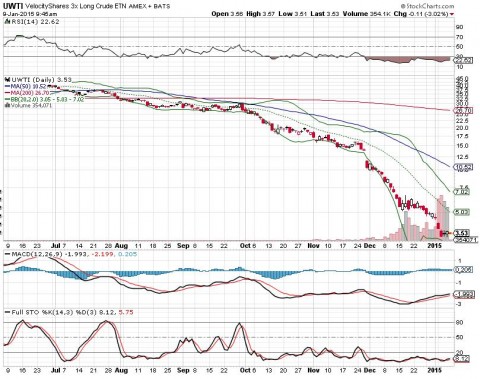The height and width of the screenshot is (379, 480).
Task: Click 'Nov' on the date axis under the price chart
Action: point(314,246)
